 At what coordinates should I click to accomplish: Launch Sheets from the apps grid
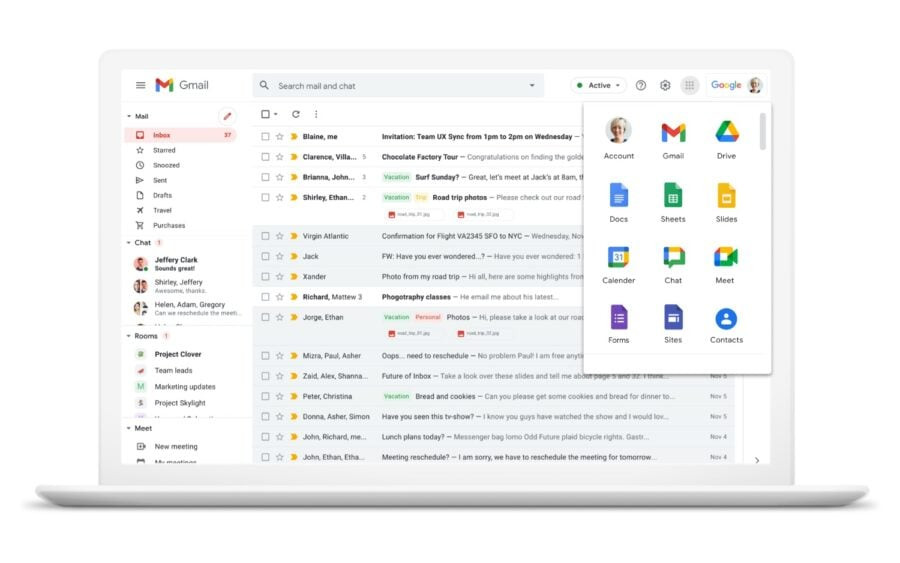click(673, 196)
